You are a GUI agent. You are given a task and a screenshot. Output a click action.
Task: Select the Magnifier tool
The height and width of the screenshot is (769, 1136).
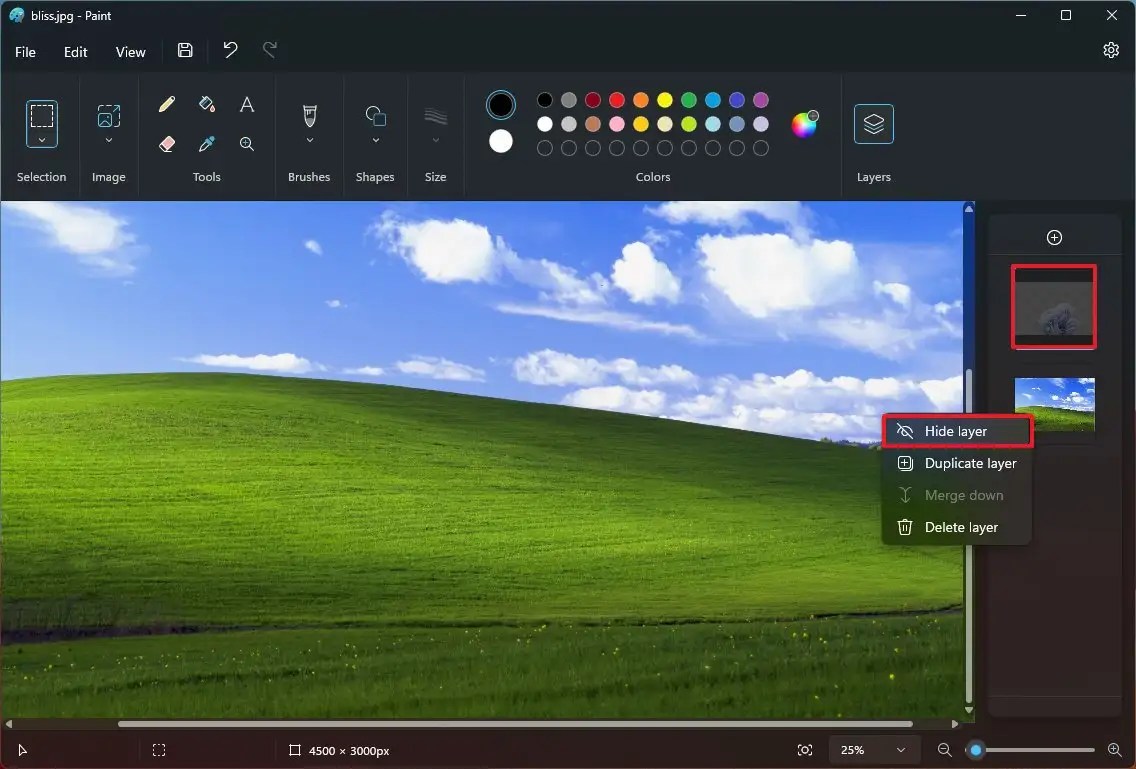pyautogui.click(x=246, y=143)
